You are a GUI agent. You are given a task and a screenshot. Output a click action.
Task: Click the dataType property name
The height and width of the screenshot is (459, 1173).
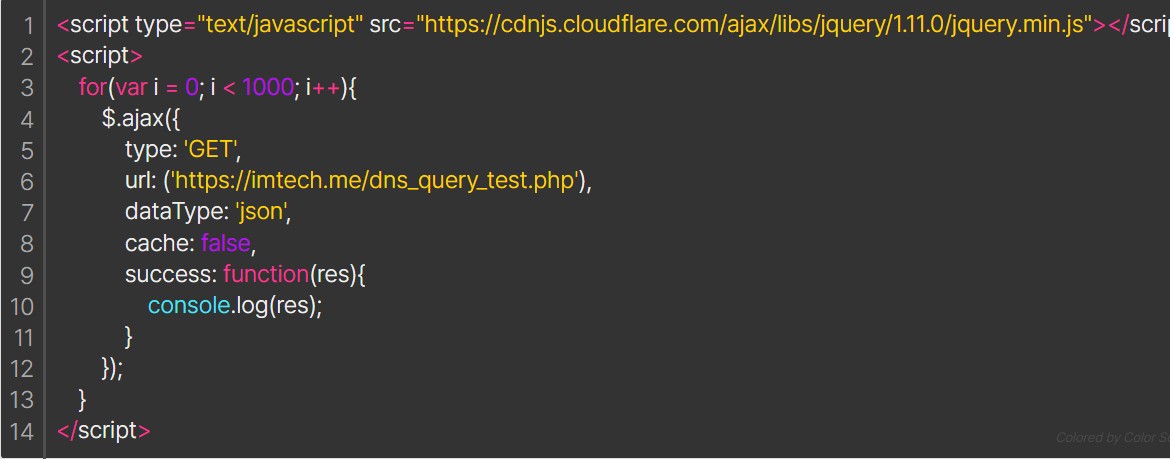(x=176, y=212)
